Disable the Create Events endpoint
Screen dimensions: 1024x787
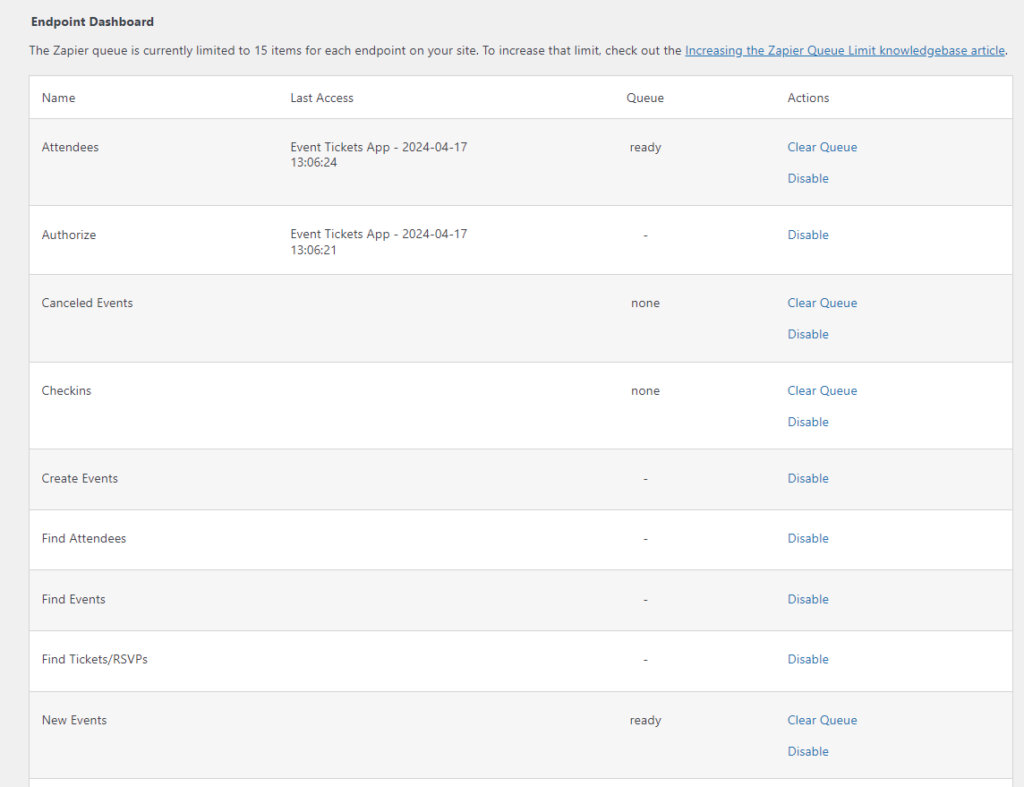point(808,478)
